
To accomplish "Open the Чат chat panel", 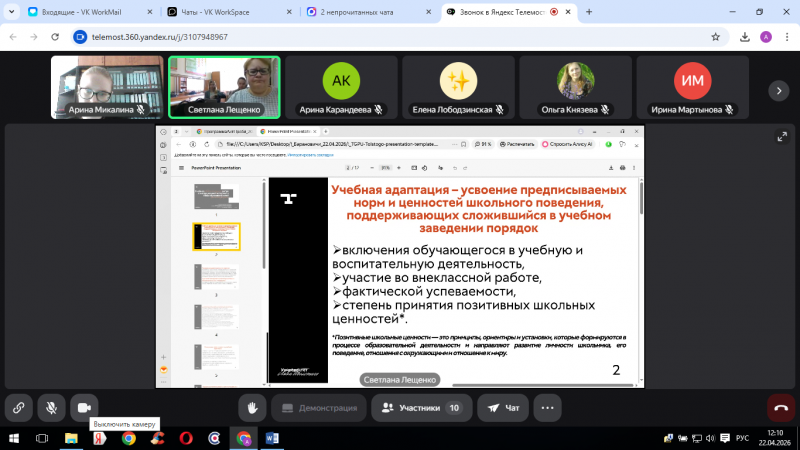I will coord(503,407).
